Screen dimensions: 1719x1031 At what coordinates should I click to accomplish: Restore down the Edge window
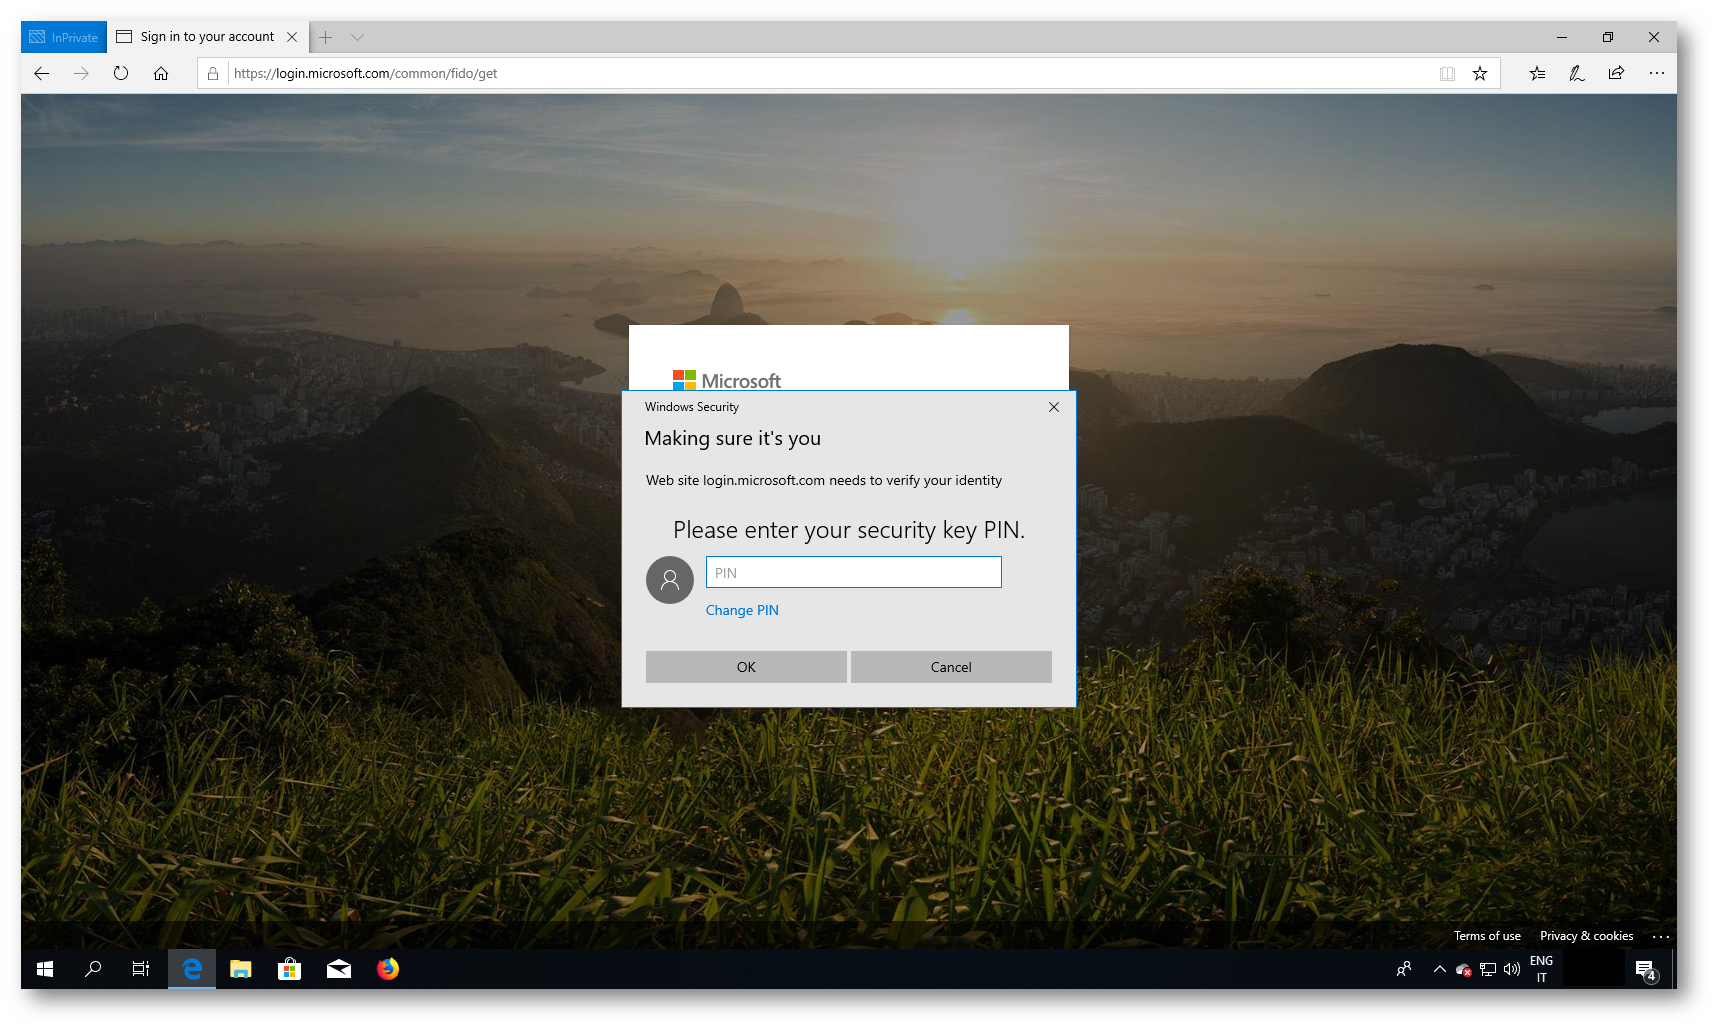pos(1607,37)
